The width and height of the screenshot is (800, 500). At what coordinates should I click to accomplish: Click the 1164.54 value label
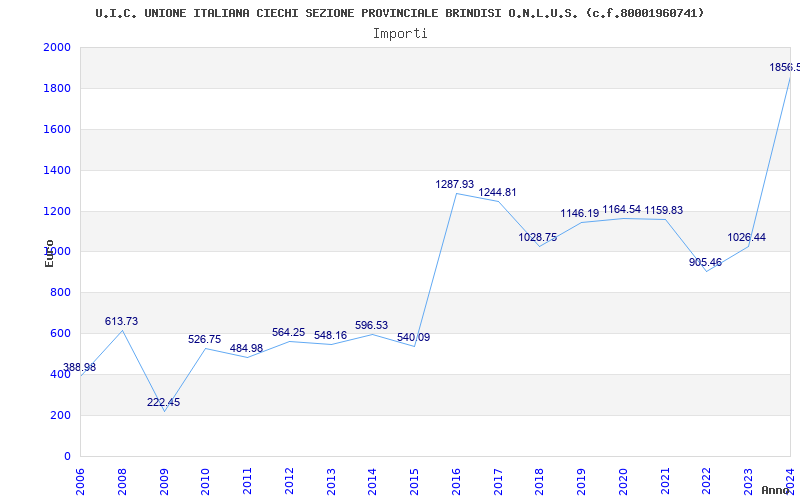coord(621,210)
